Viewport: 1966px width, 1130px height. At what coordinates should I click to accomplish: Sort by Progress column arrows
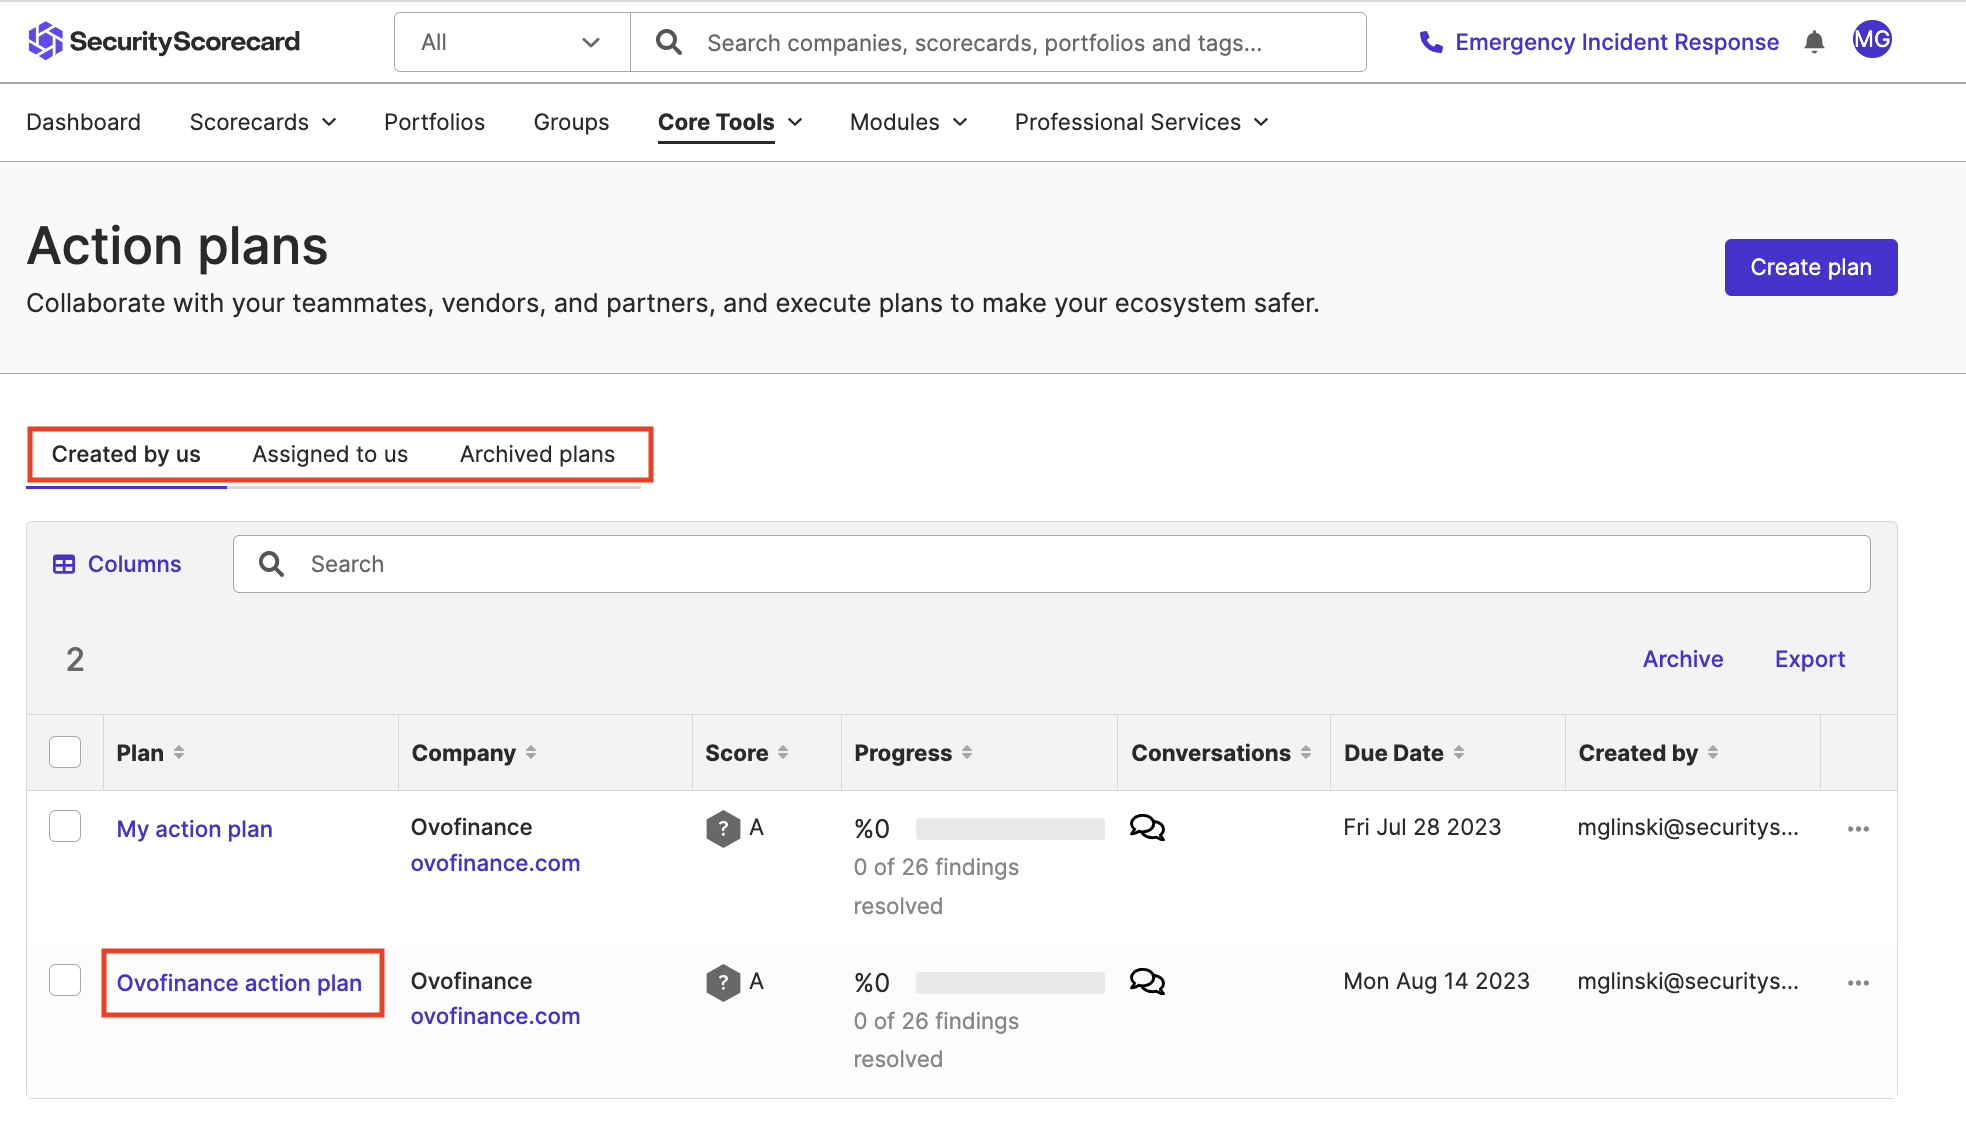[967, 752]
